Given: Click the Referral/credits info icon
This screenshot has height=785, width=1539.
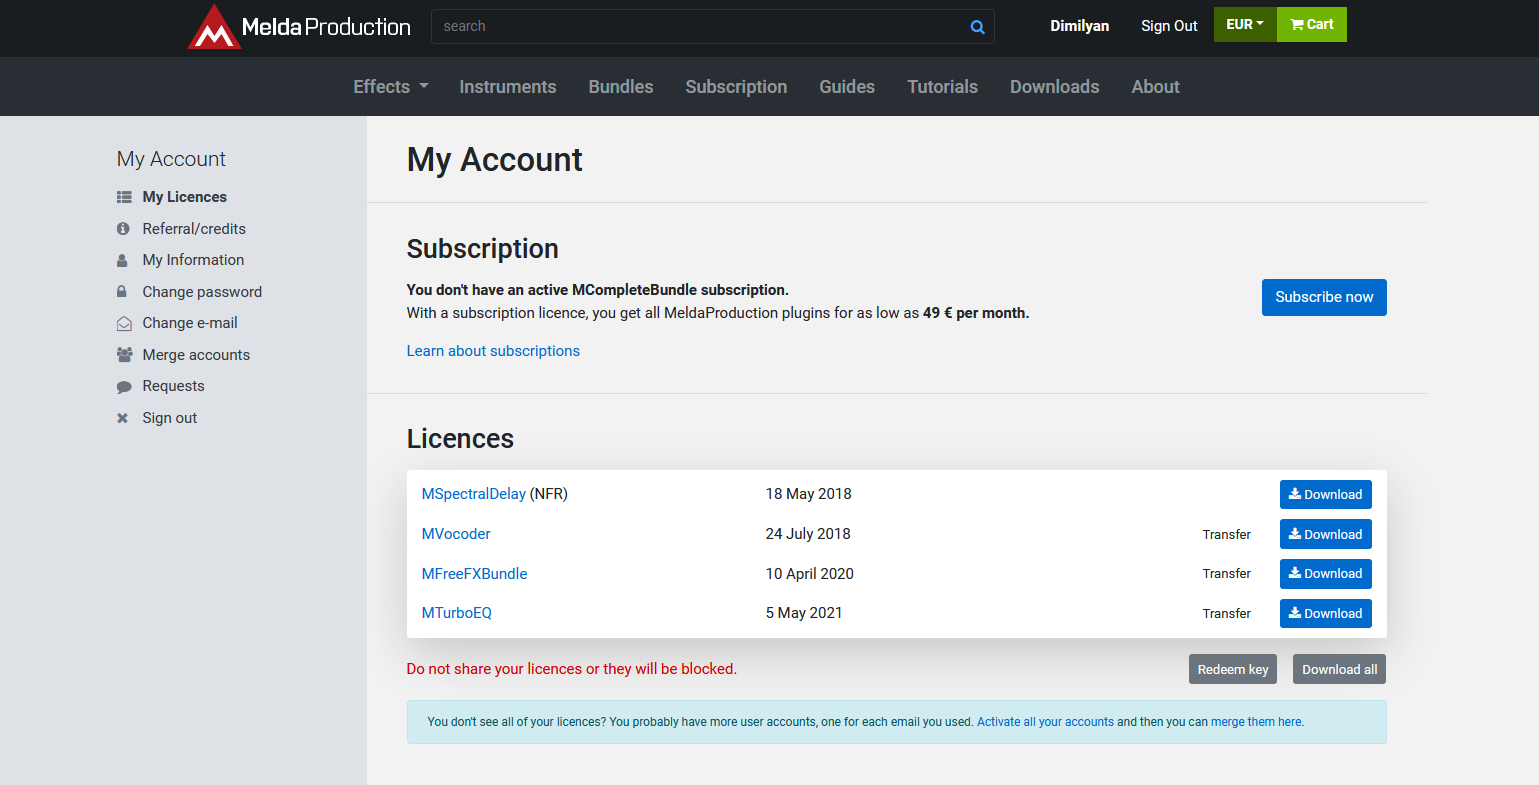Looking at the screenshot, I should tap(123, 229).
